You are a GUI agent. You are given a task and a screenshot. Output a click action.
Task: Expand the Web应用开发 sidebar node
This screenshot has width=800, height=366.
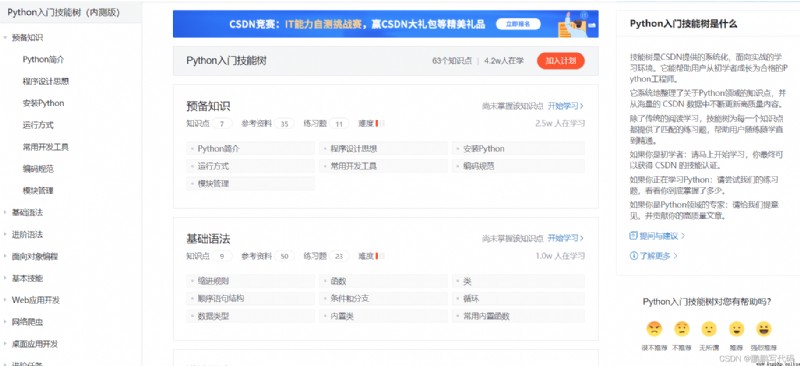(5, 300)
